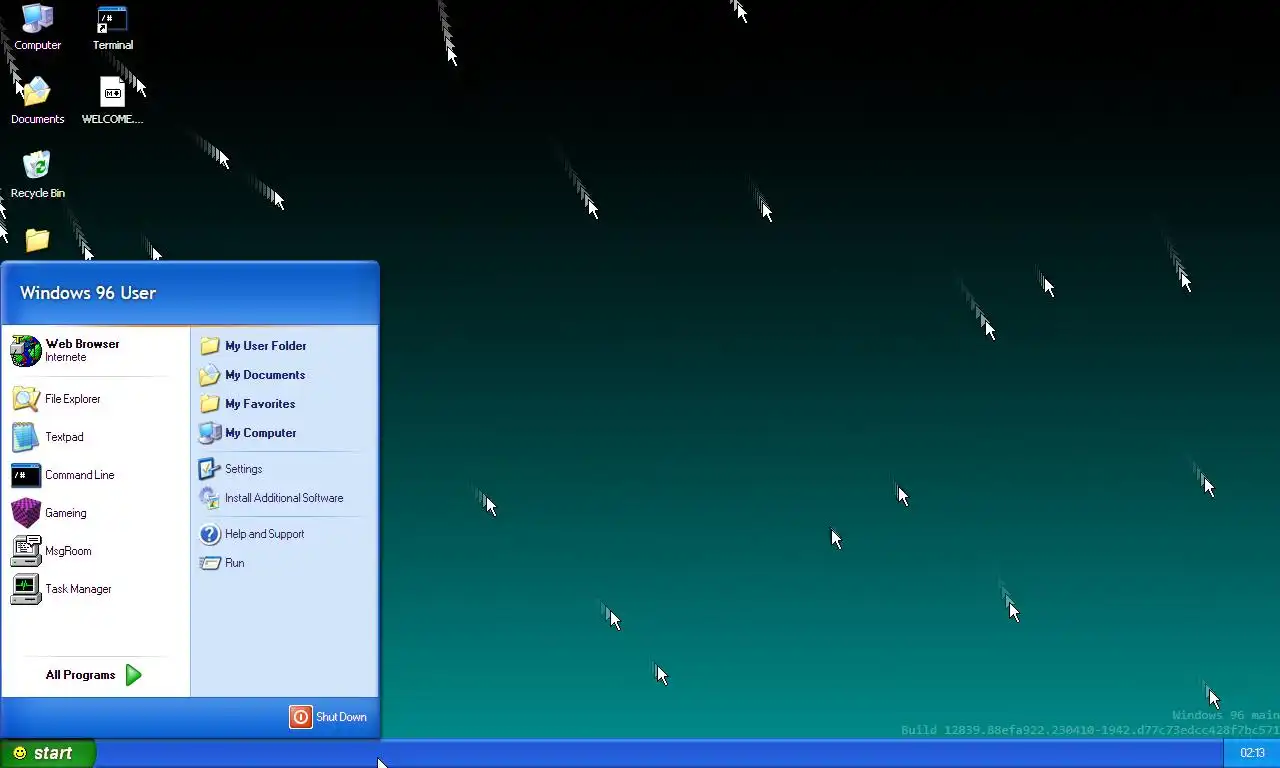
Task: Click the My Computer icon
Action: coord(209,433)
